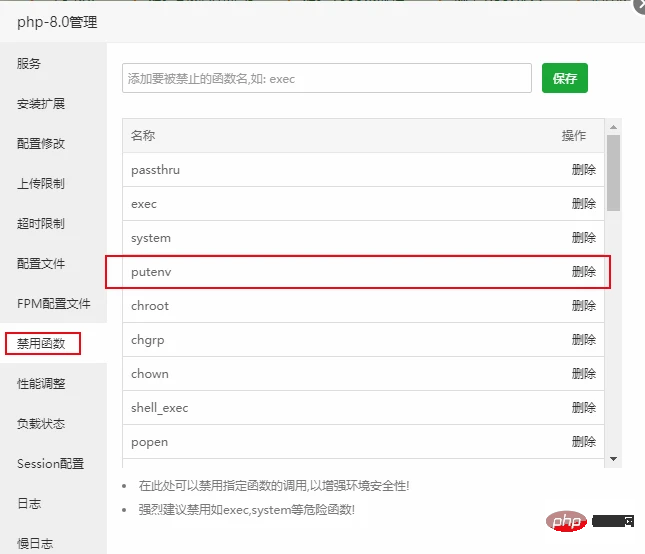Delete the chroot function entry
The width and height of the screenshot is (645, 554).
583,306
